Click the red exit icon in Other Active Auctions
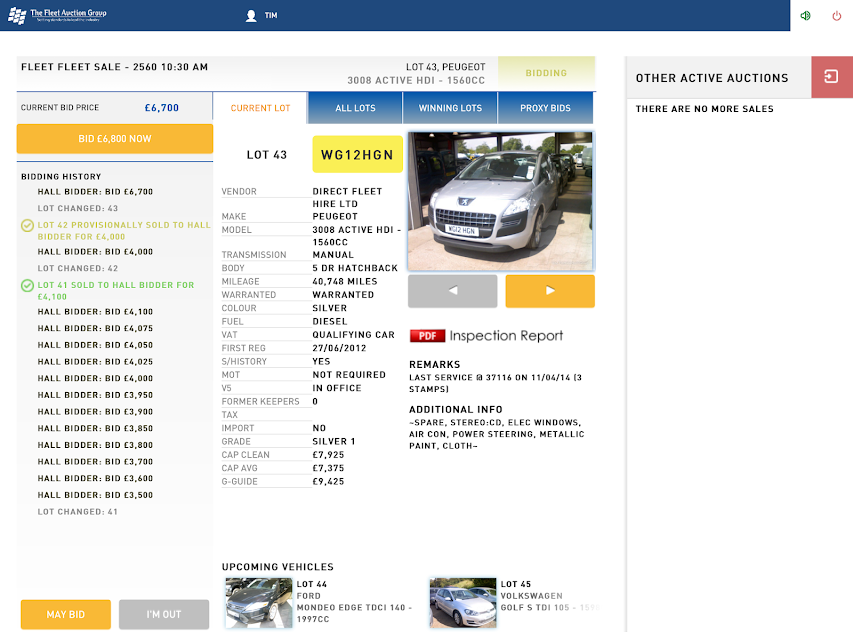Viewport: 853px width, 640px height. click(x=832, y=77)
